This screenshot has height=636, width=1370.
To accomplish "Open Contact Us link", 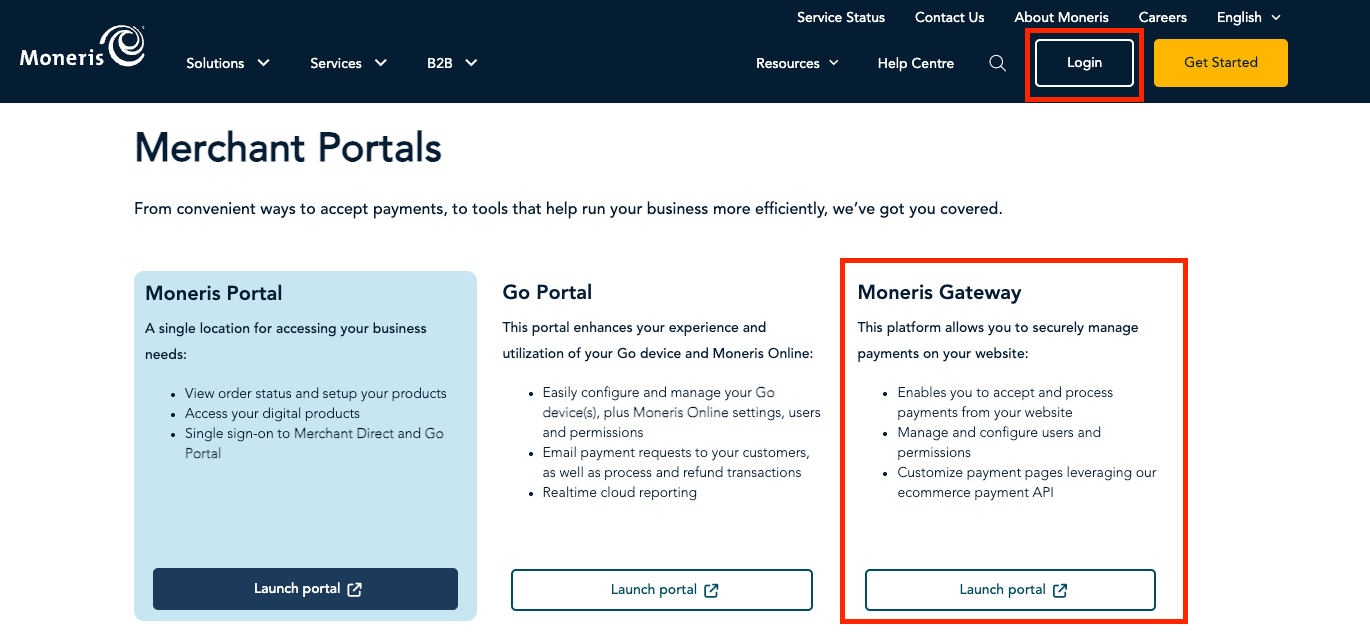I will (949, 17).
